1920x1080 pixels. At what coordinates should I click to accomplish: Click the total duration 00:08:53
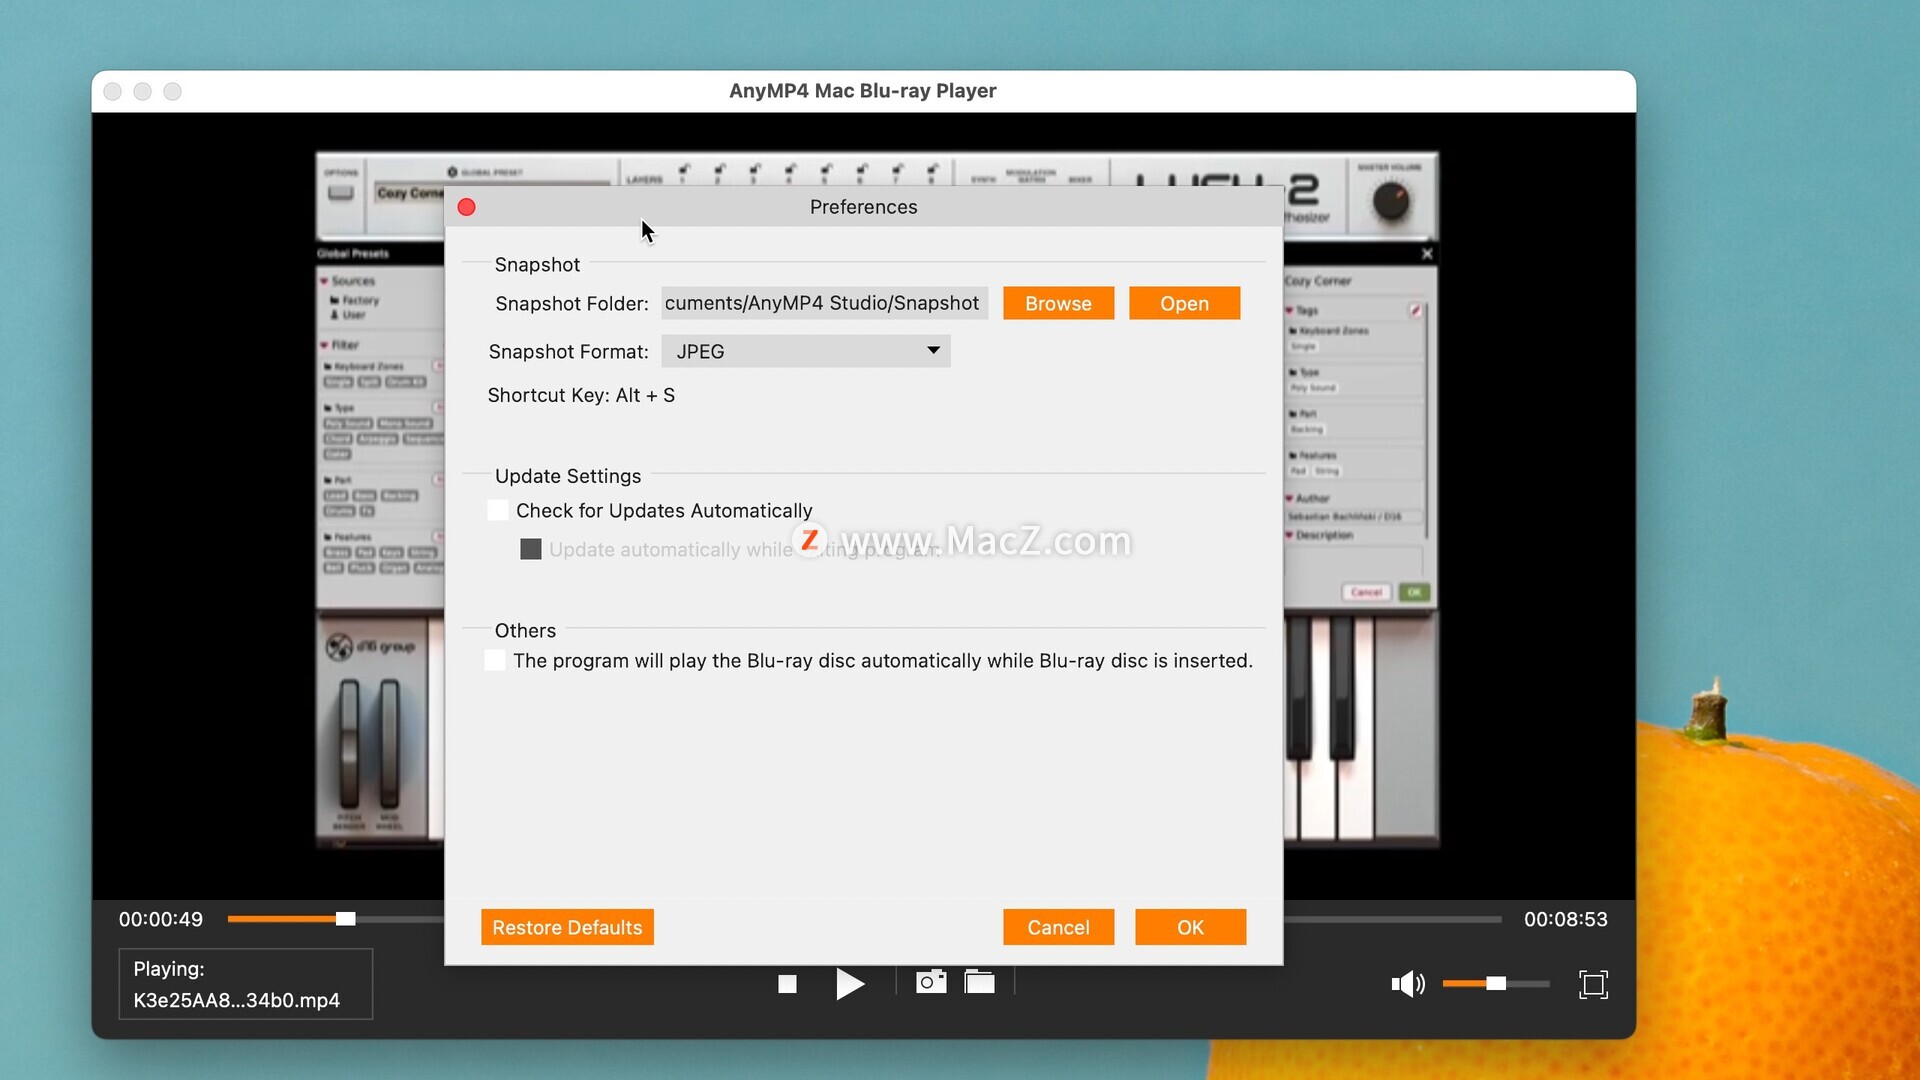[x=1565, y=919]
